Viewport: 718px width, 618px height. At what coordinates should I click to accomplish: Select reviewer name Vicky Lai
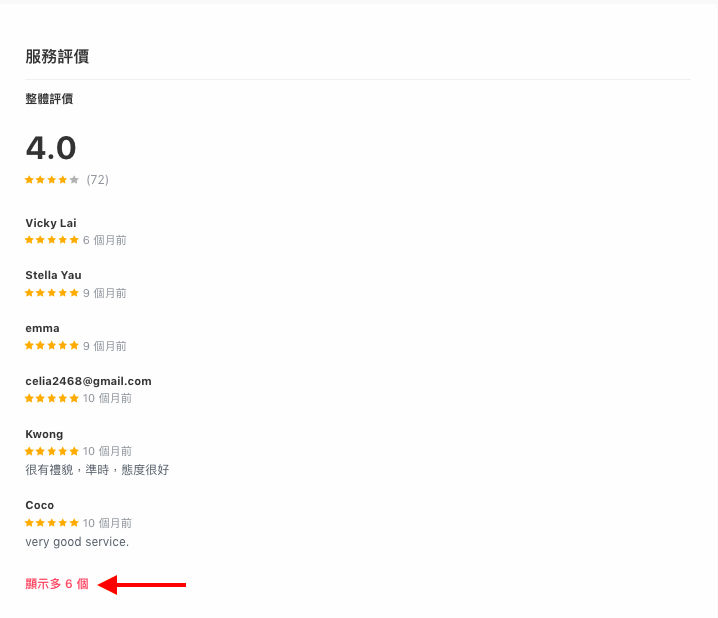click(x=51, y=223)
